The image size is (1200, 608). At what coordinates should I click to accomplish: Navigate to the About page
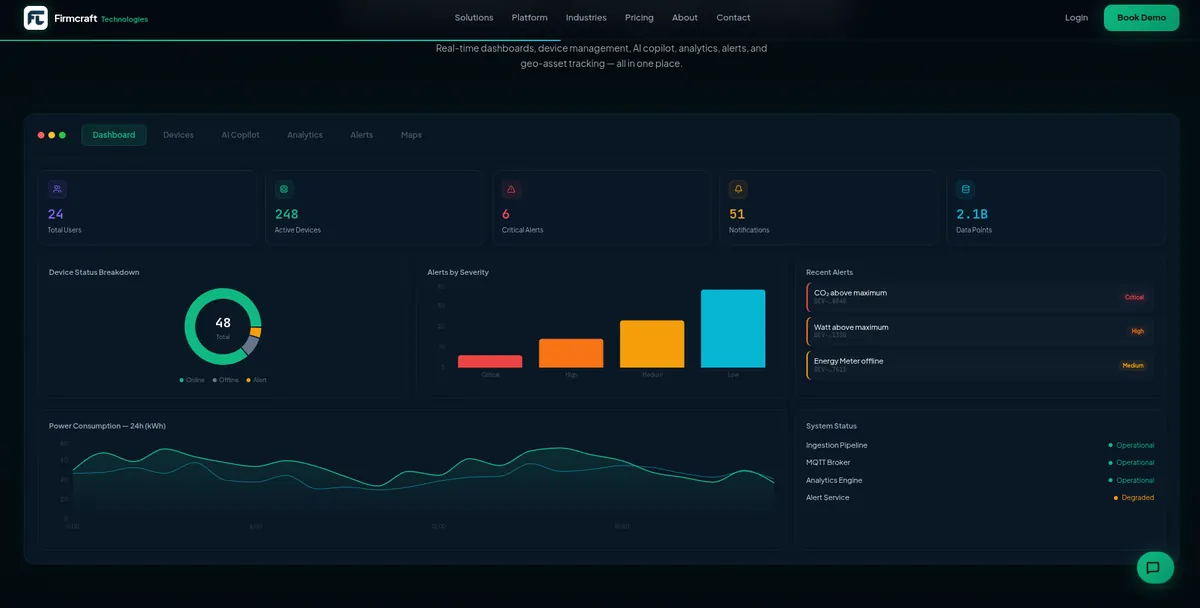tap(685, 18)
